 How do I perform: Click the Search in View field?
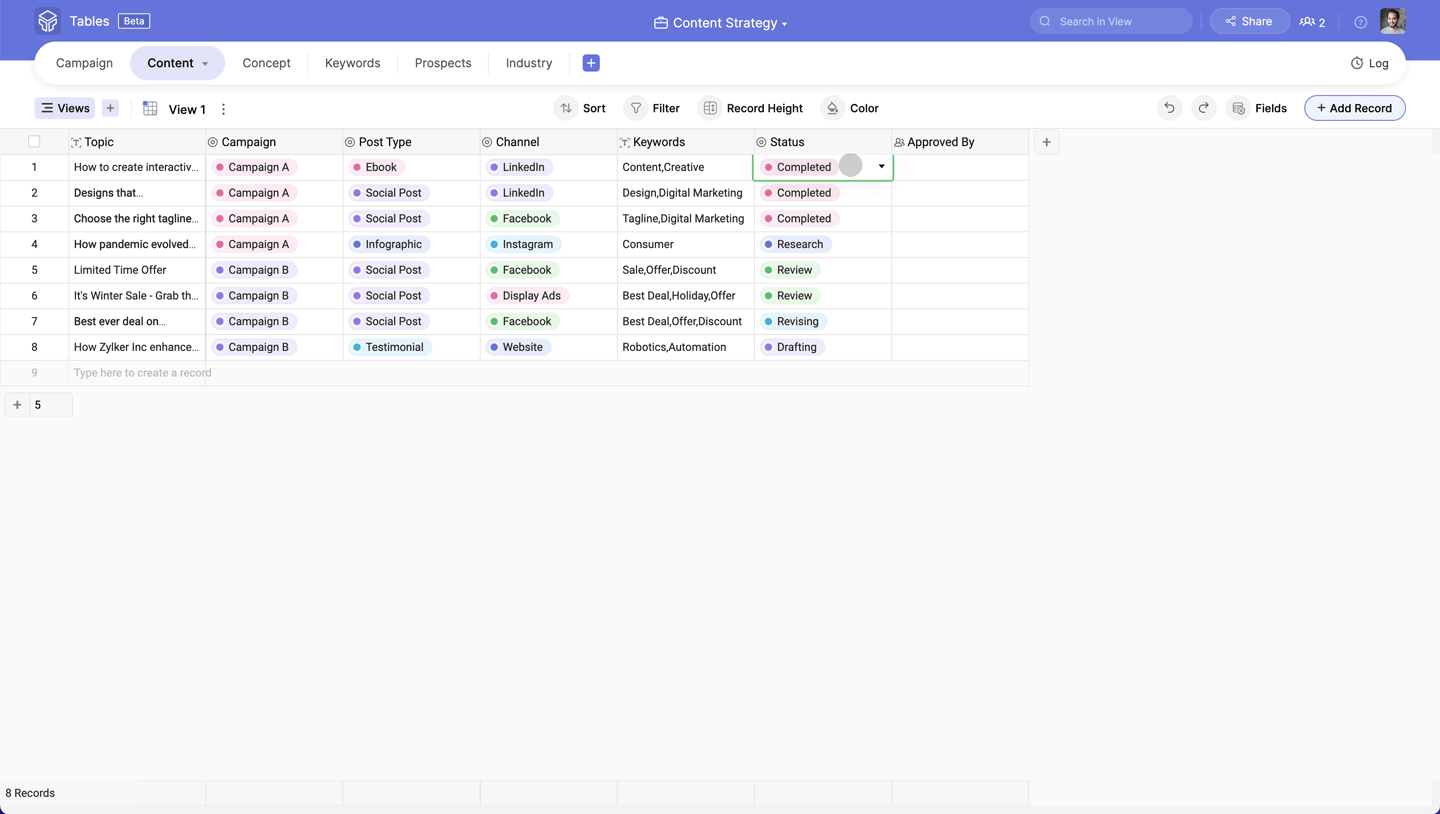tap(1111, 21)
